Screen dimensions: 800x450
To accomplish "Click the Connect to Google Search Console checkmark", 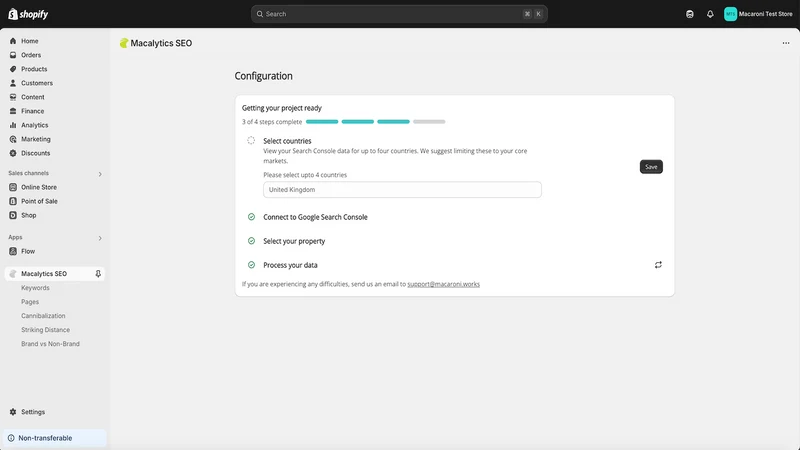I will coord(251,217).
